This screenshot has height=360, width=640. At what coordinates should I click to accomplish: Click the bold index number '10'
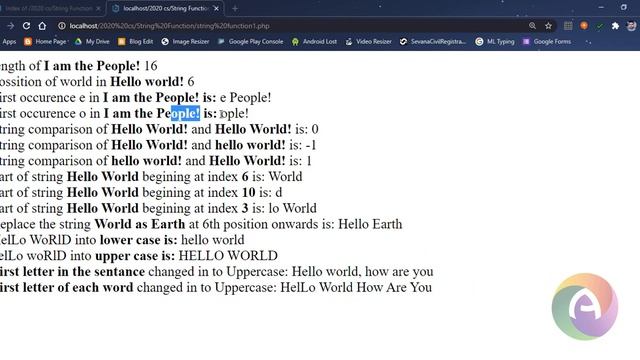click(249, 192)
